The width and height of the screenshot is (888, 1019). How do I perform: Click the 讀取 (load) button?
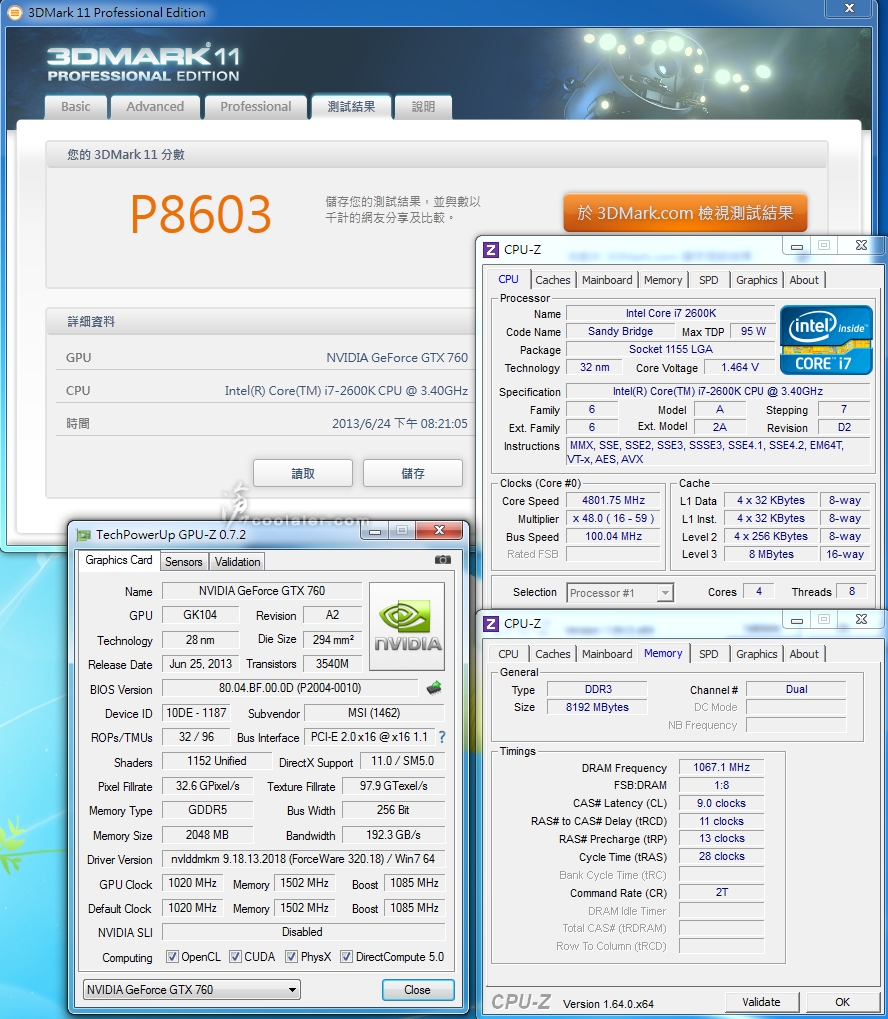tap(303, 473)
